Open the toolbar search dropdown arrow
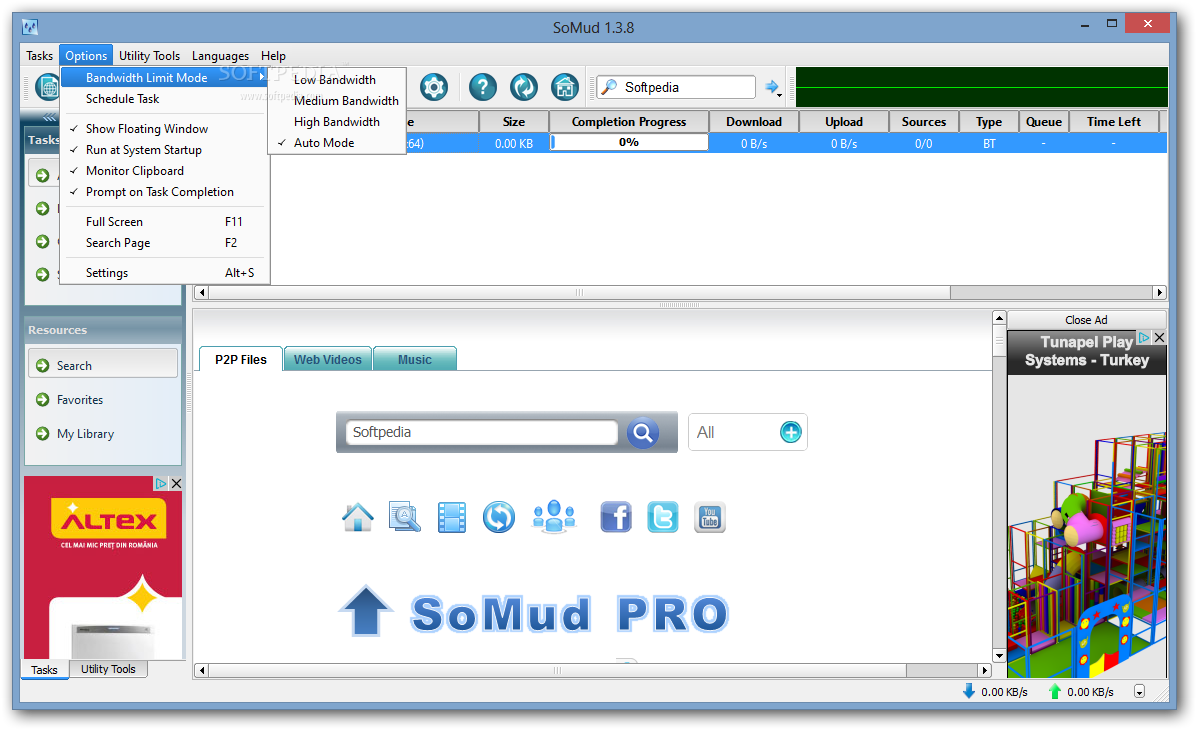 [779, 95]
